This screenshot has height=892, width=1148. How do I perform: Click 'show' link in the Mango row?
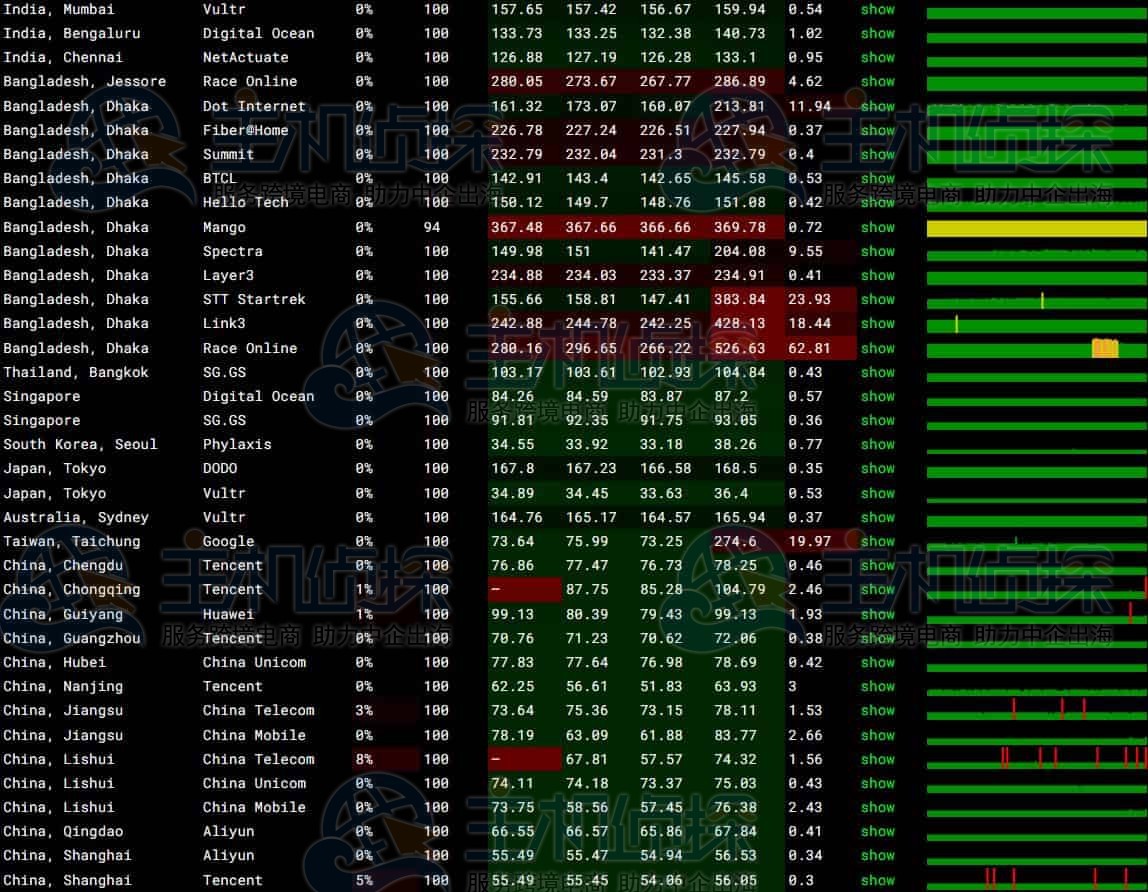point(877,228)
